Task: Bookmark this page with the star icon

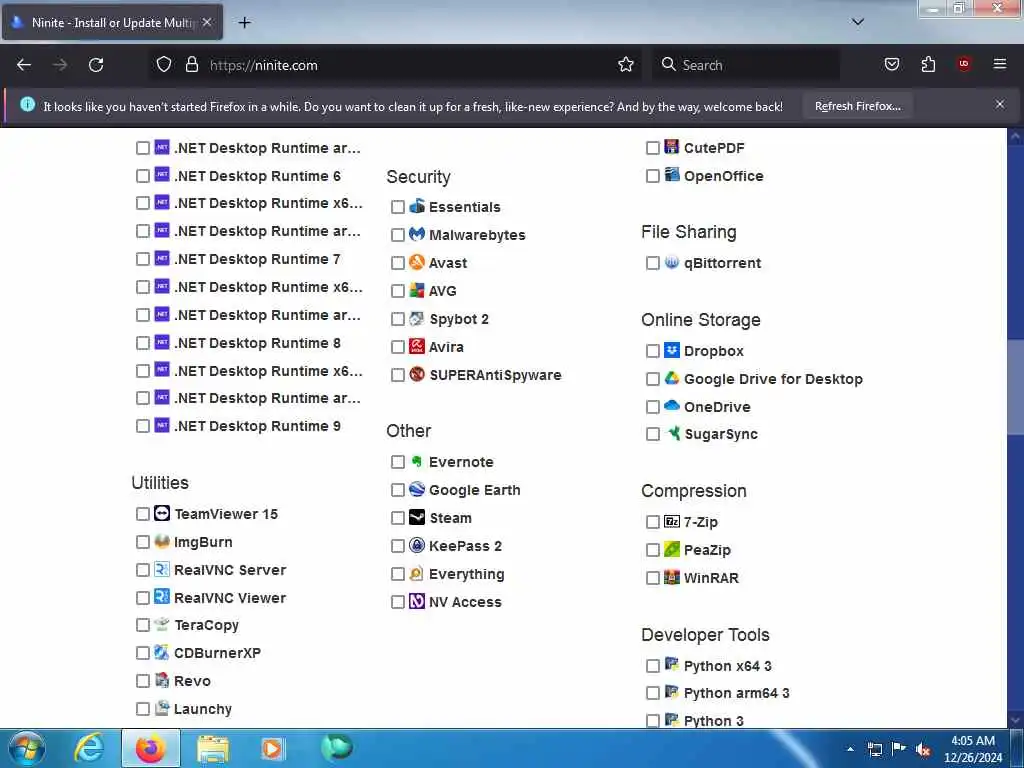Action: tap(626, 65)
